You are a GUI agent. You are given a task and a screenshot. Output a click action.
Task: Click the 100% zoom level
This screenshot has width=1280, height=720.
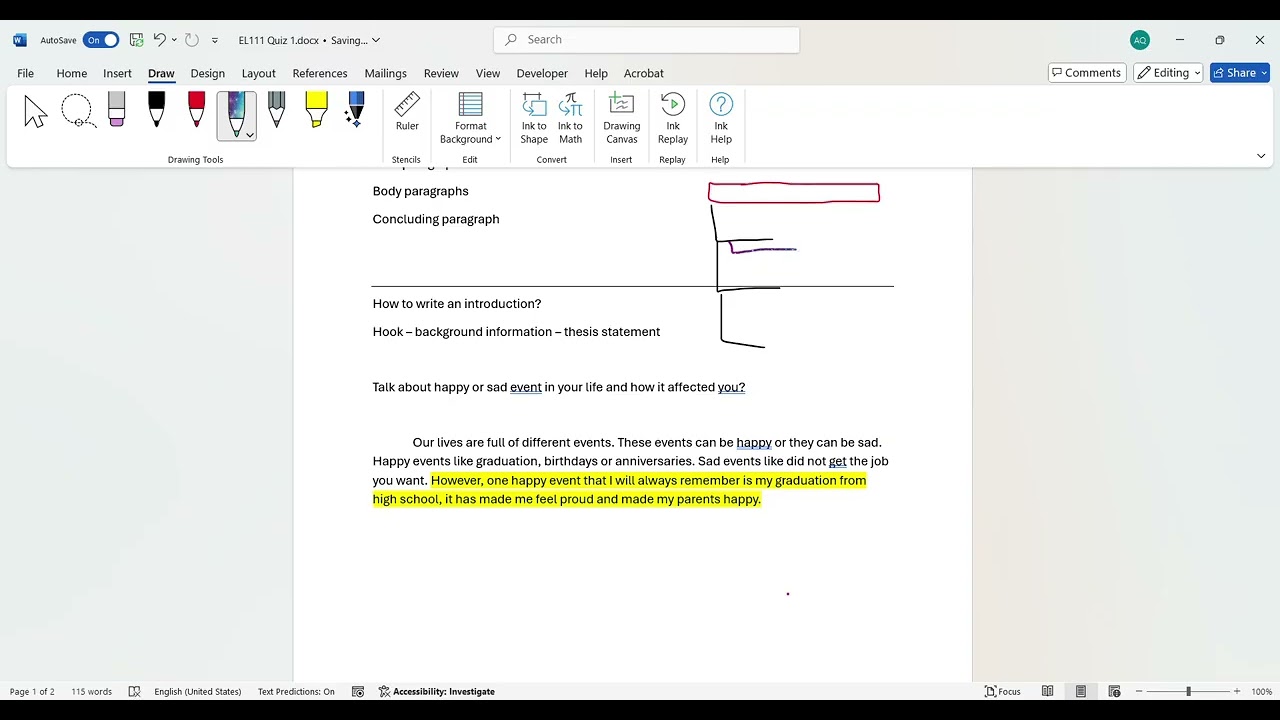click(1262, 692)
